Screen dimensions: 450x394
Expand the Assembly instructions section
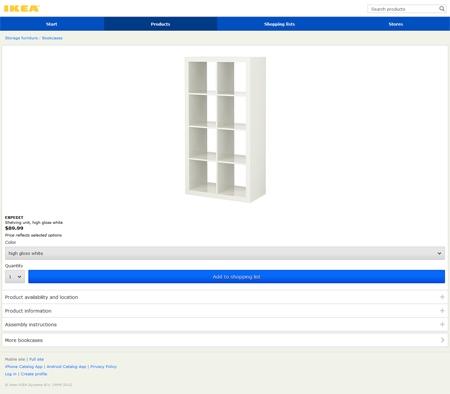click(x=225, y=324)
